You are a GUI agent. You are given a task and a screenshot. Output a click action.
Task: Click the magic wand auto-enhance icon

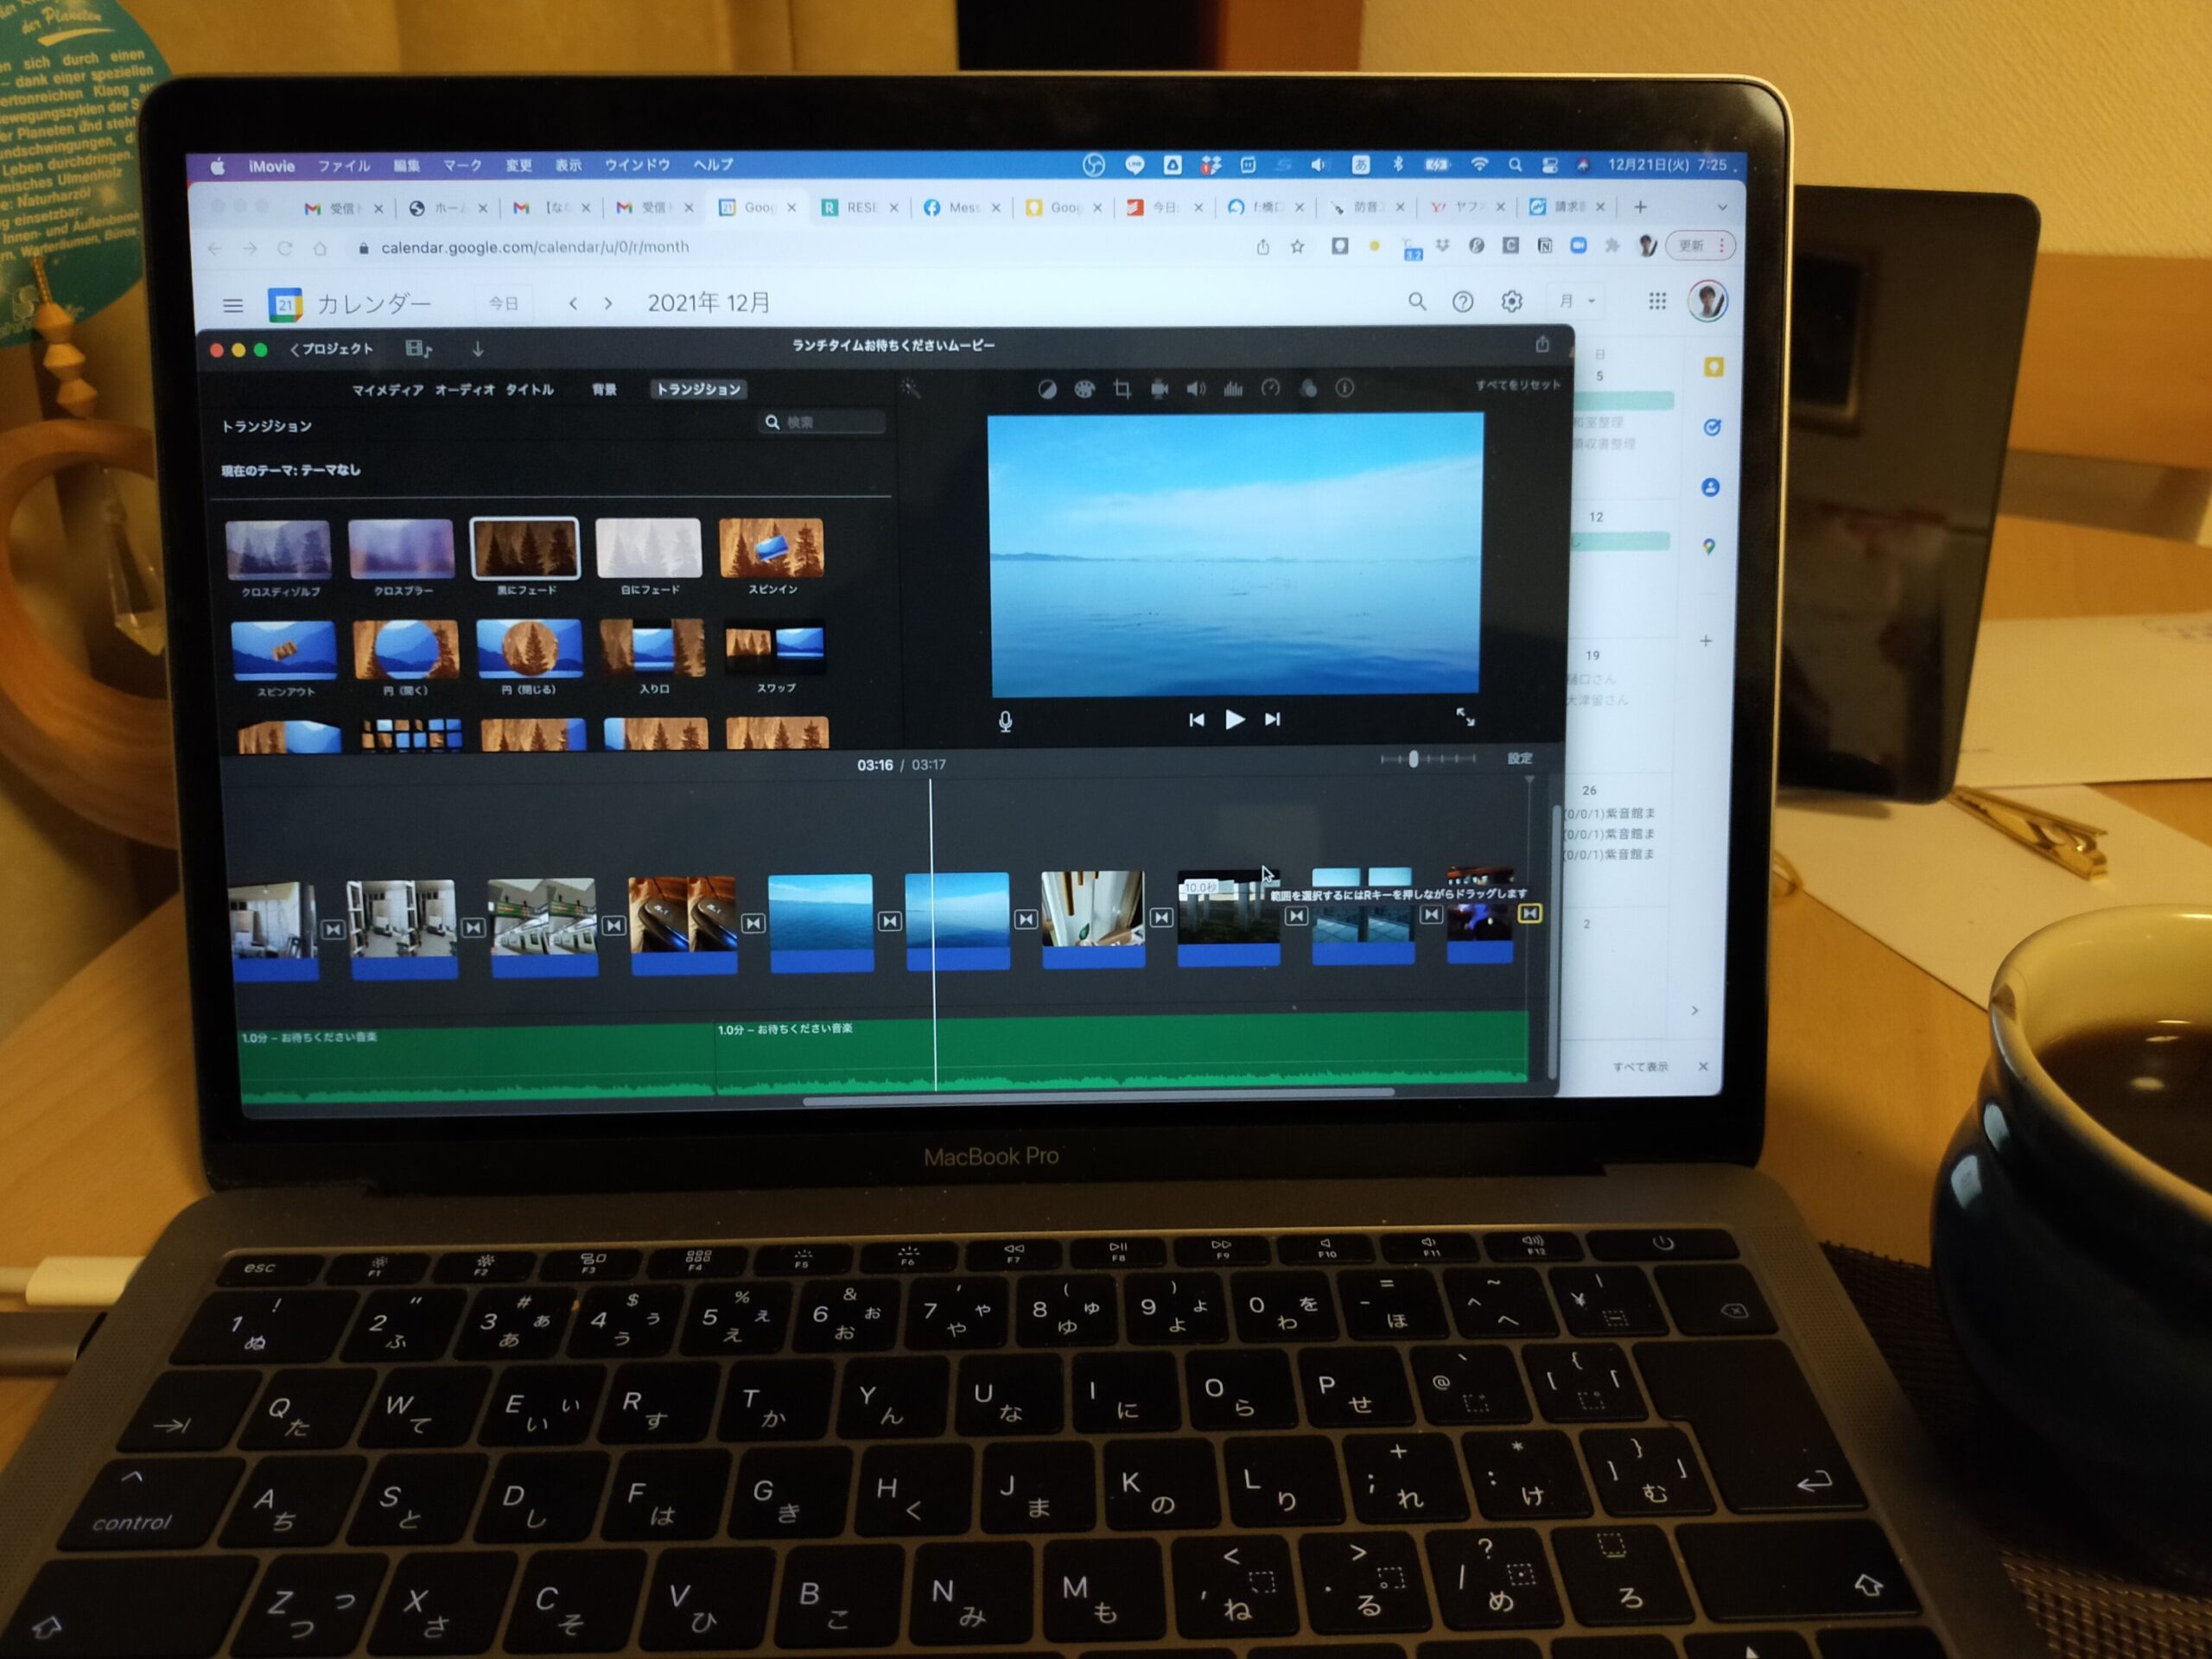click(x=910, y=388)
